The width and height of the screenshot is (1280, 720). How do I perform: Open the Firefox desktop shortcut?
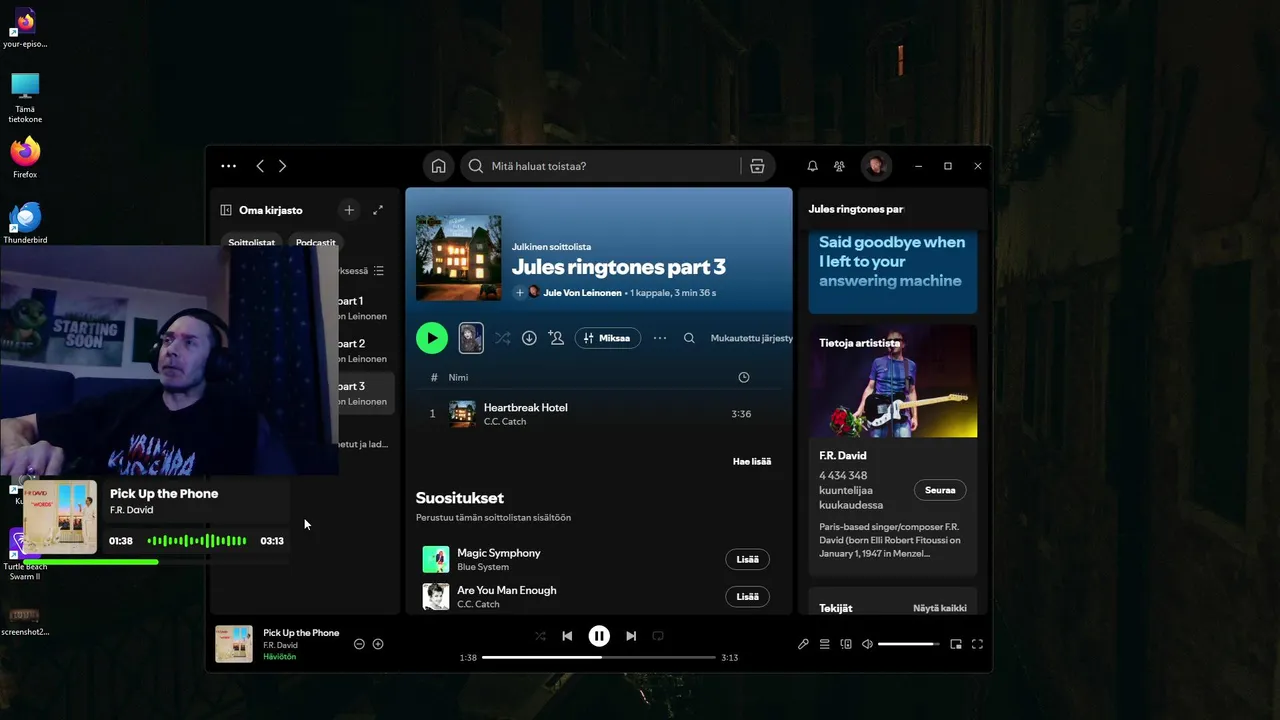pos(25,158)
